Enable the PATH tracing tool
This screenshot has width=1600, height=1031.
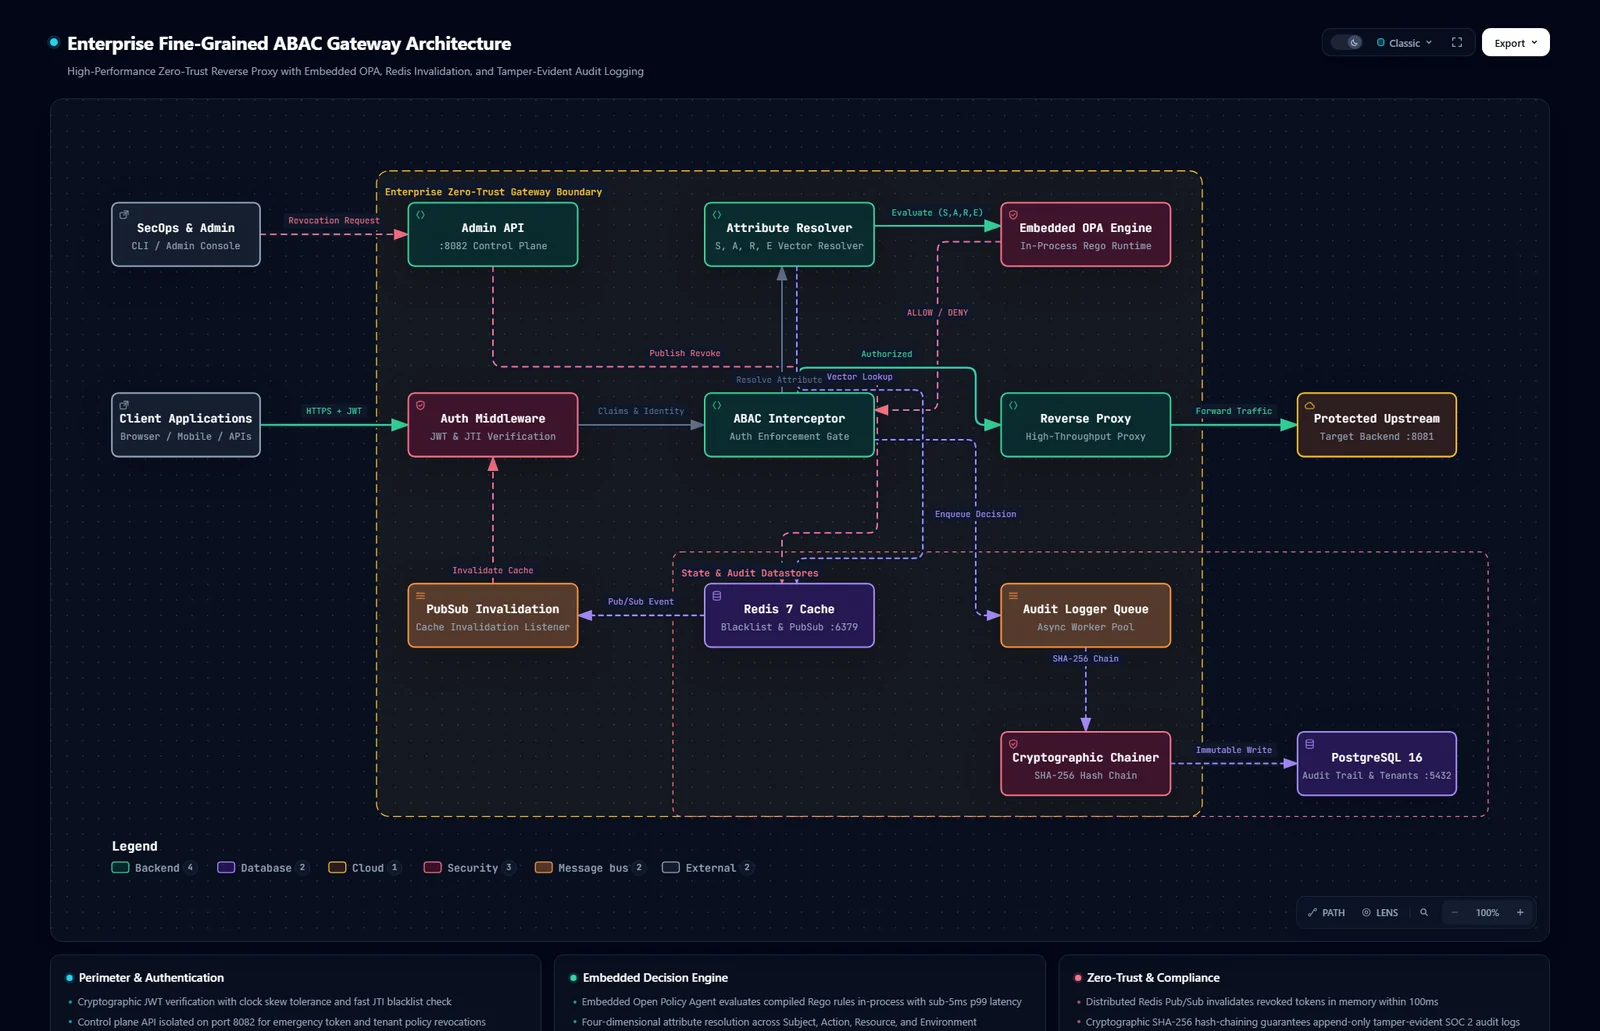click(x=1326, y=913)
